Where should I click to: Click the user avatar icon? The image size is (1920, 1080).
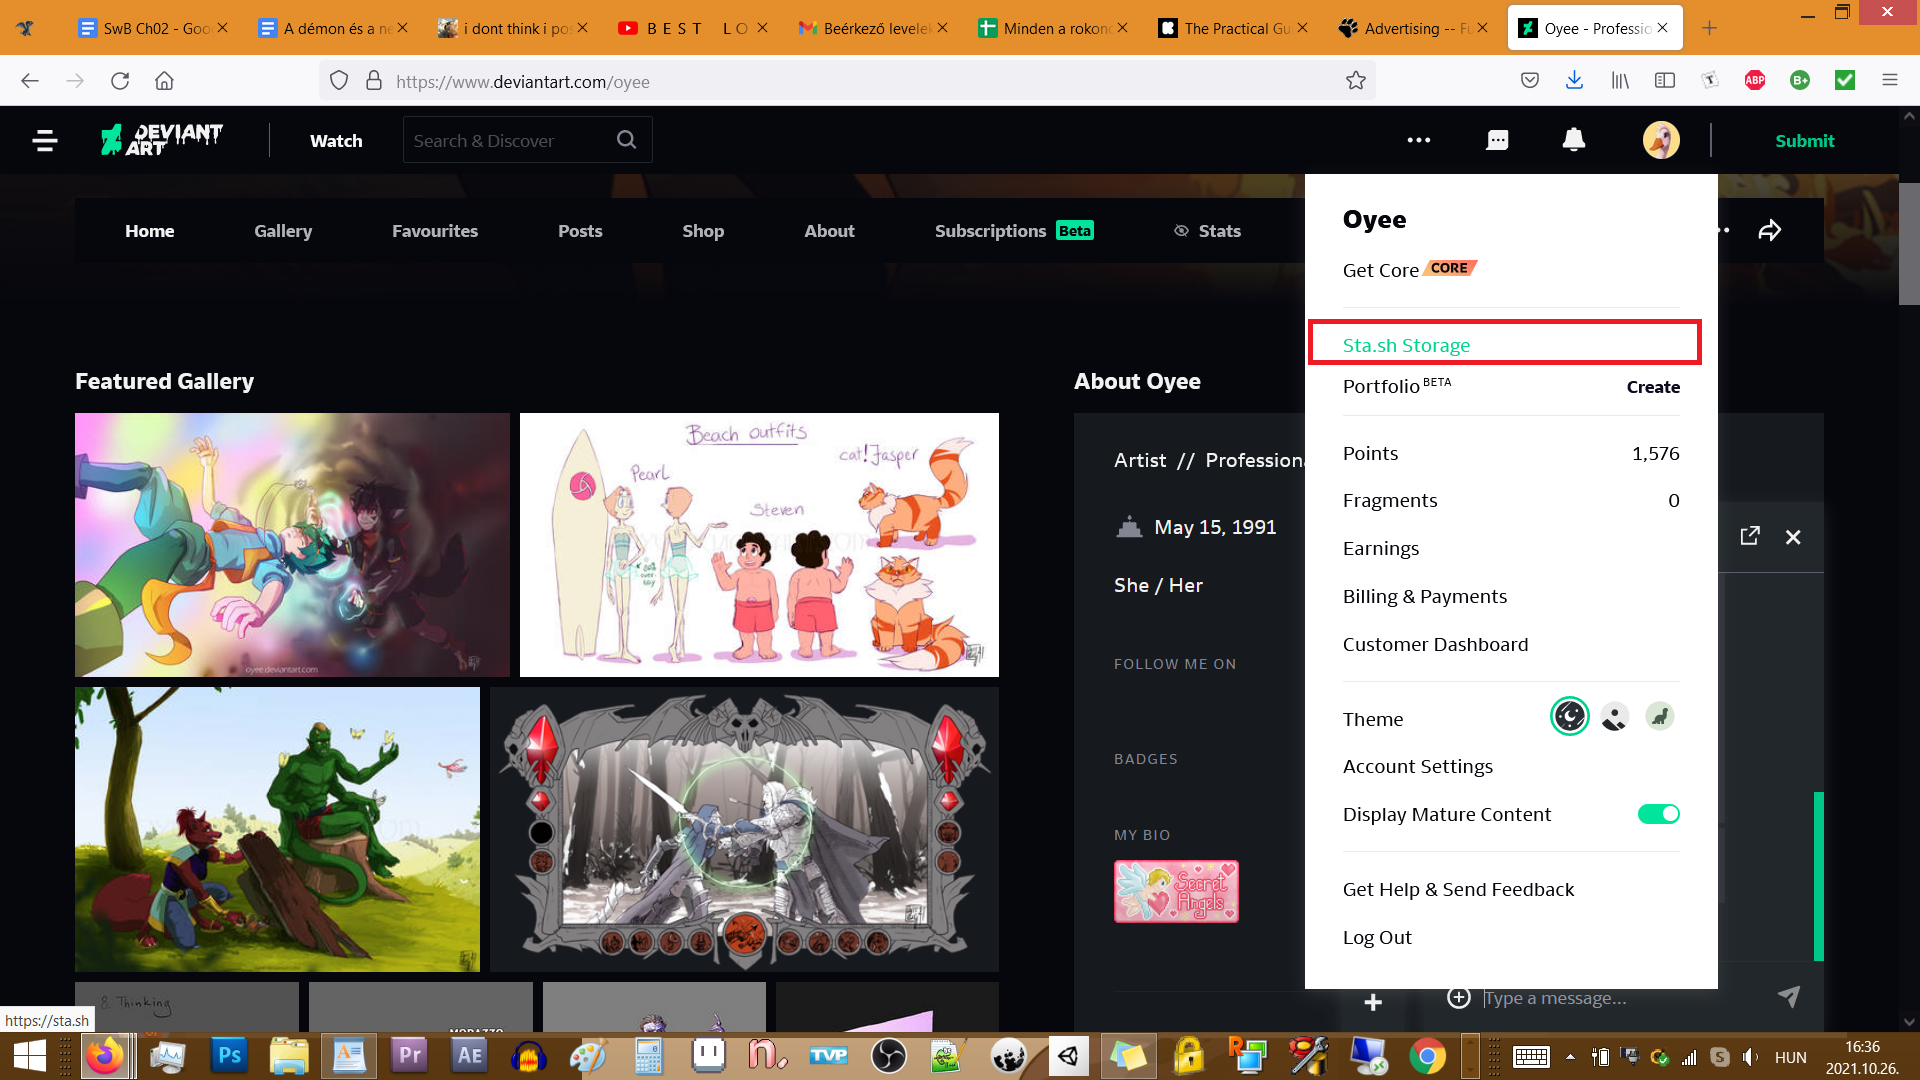coord(1660,140)
